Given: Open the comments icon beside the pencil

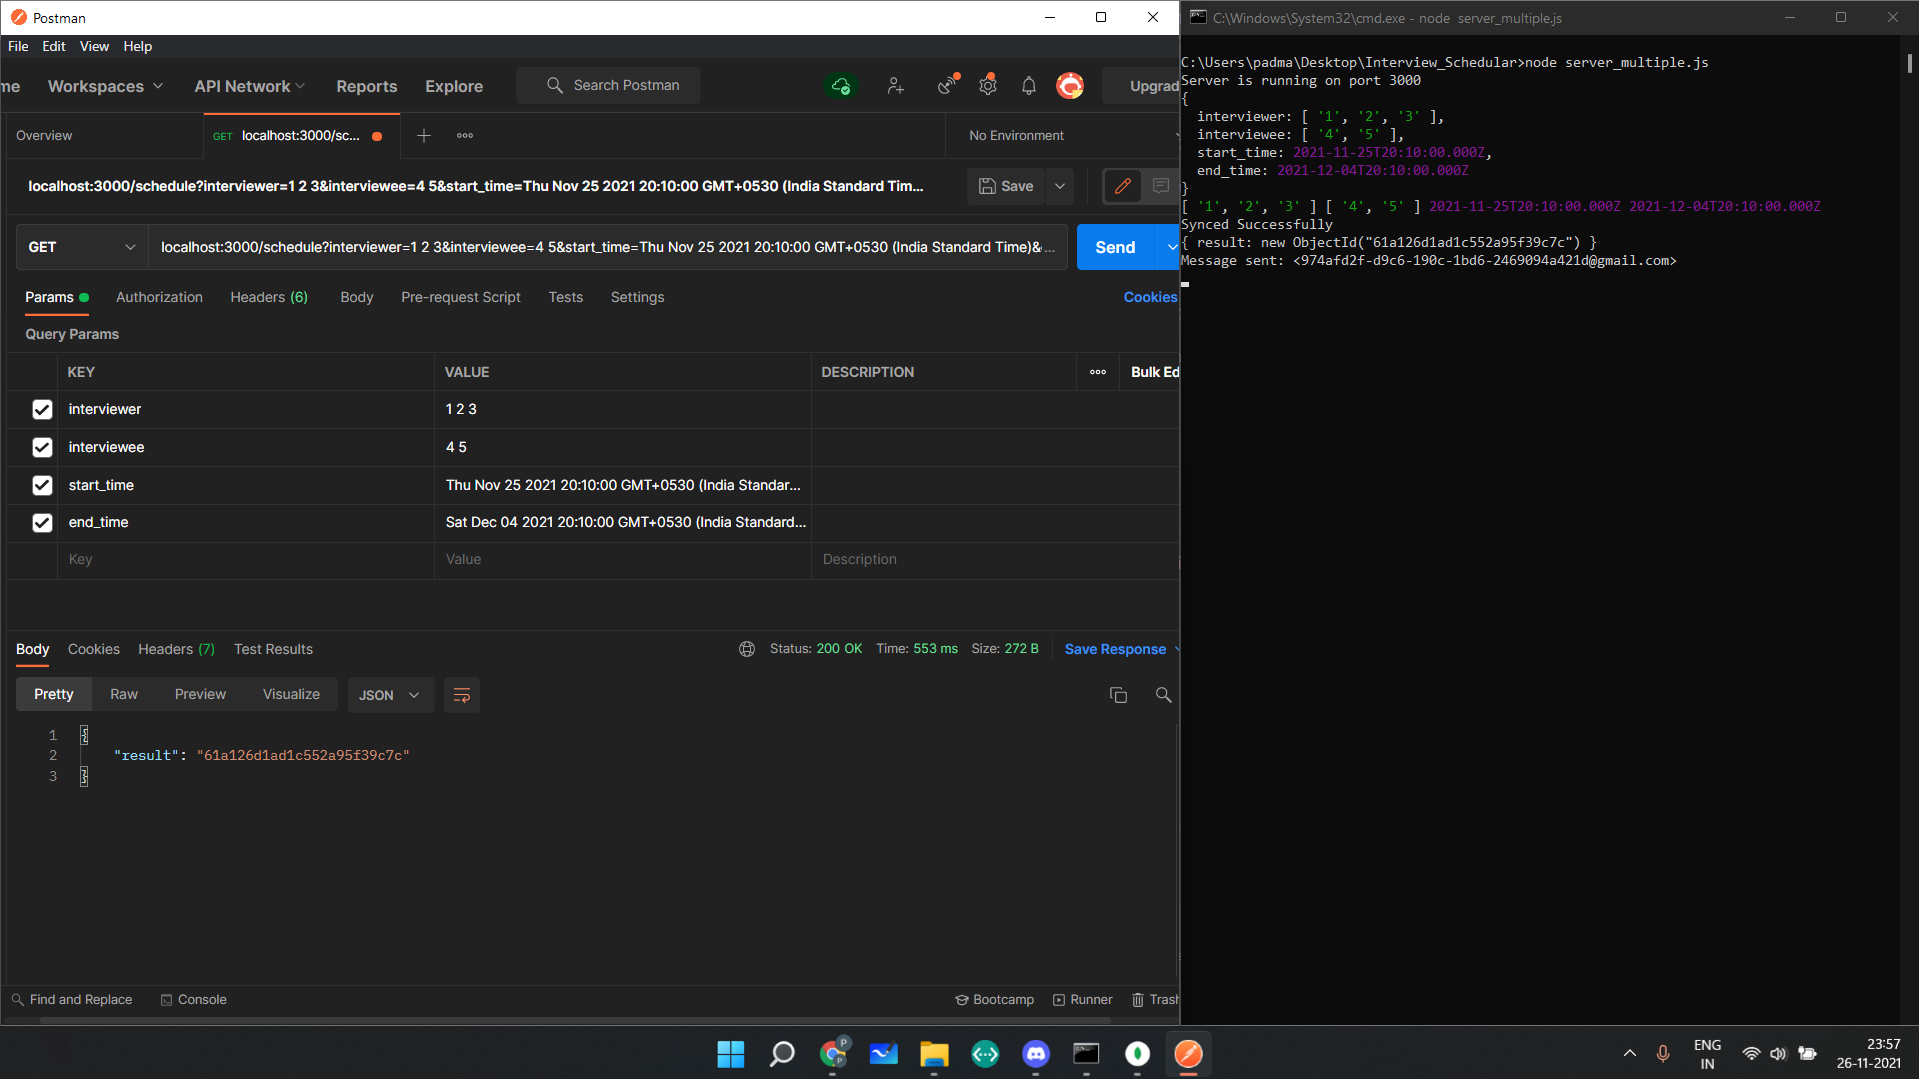Looking at the screenshot, I should point(1161,186).
